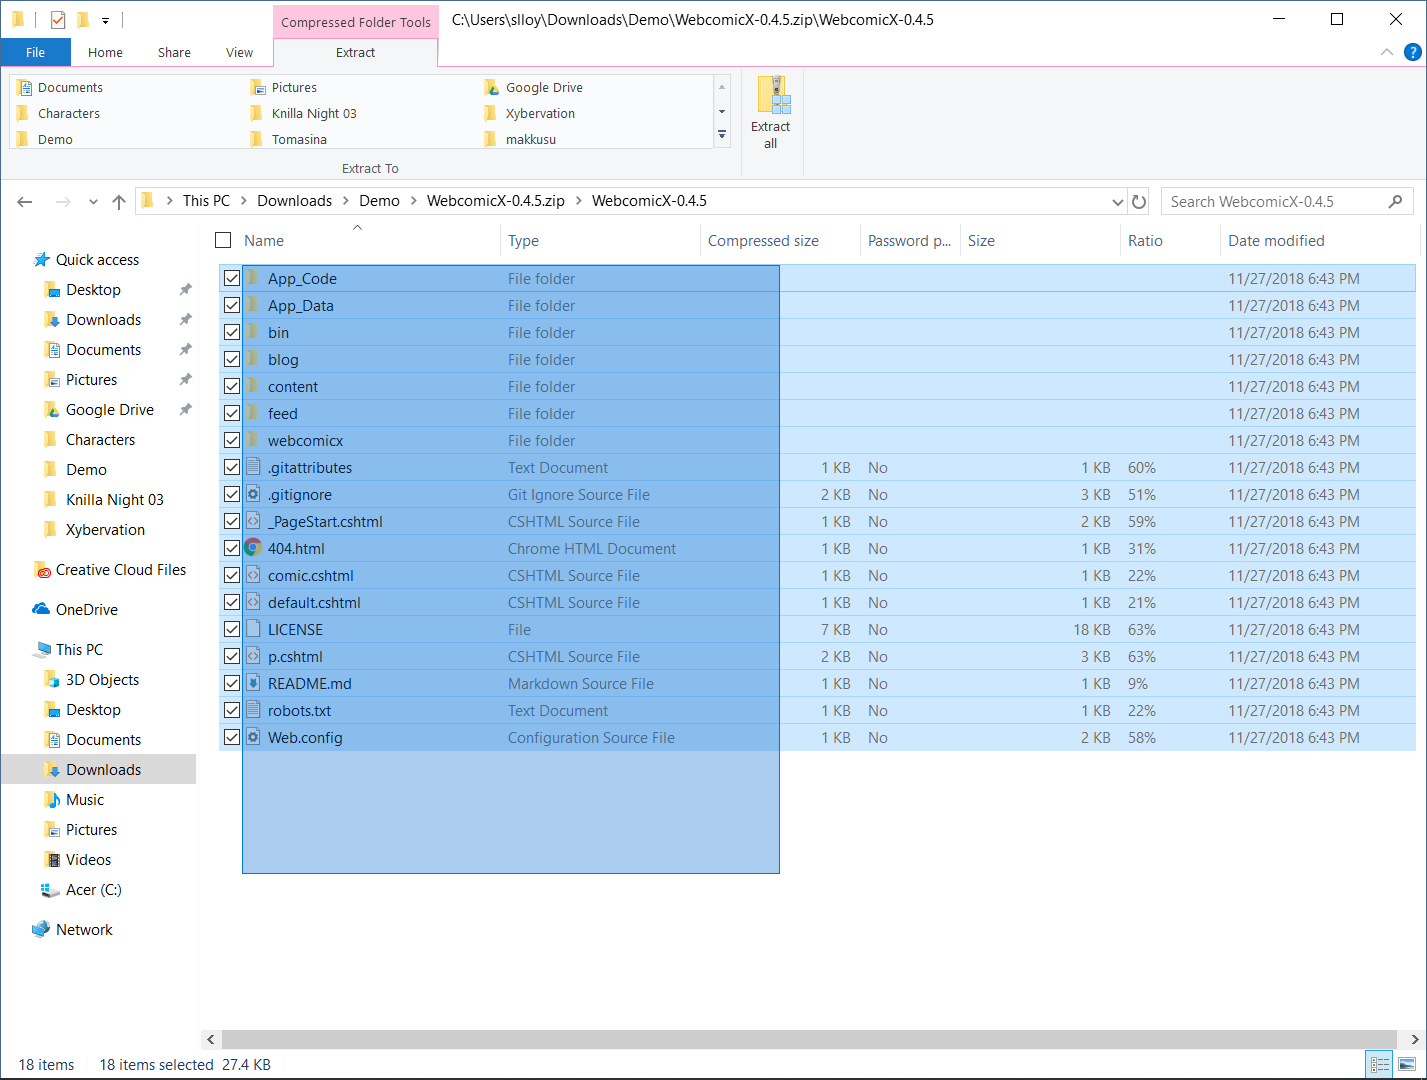Uncheck the p.cshtml checkbox
The width and height of the screenshot is (1427, 1080).
[232, 656]
